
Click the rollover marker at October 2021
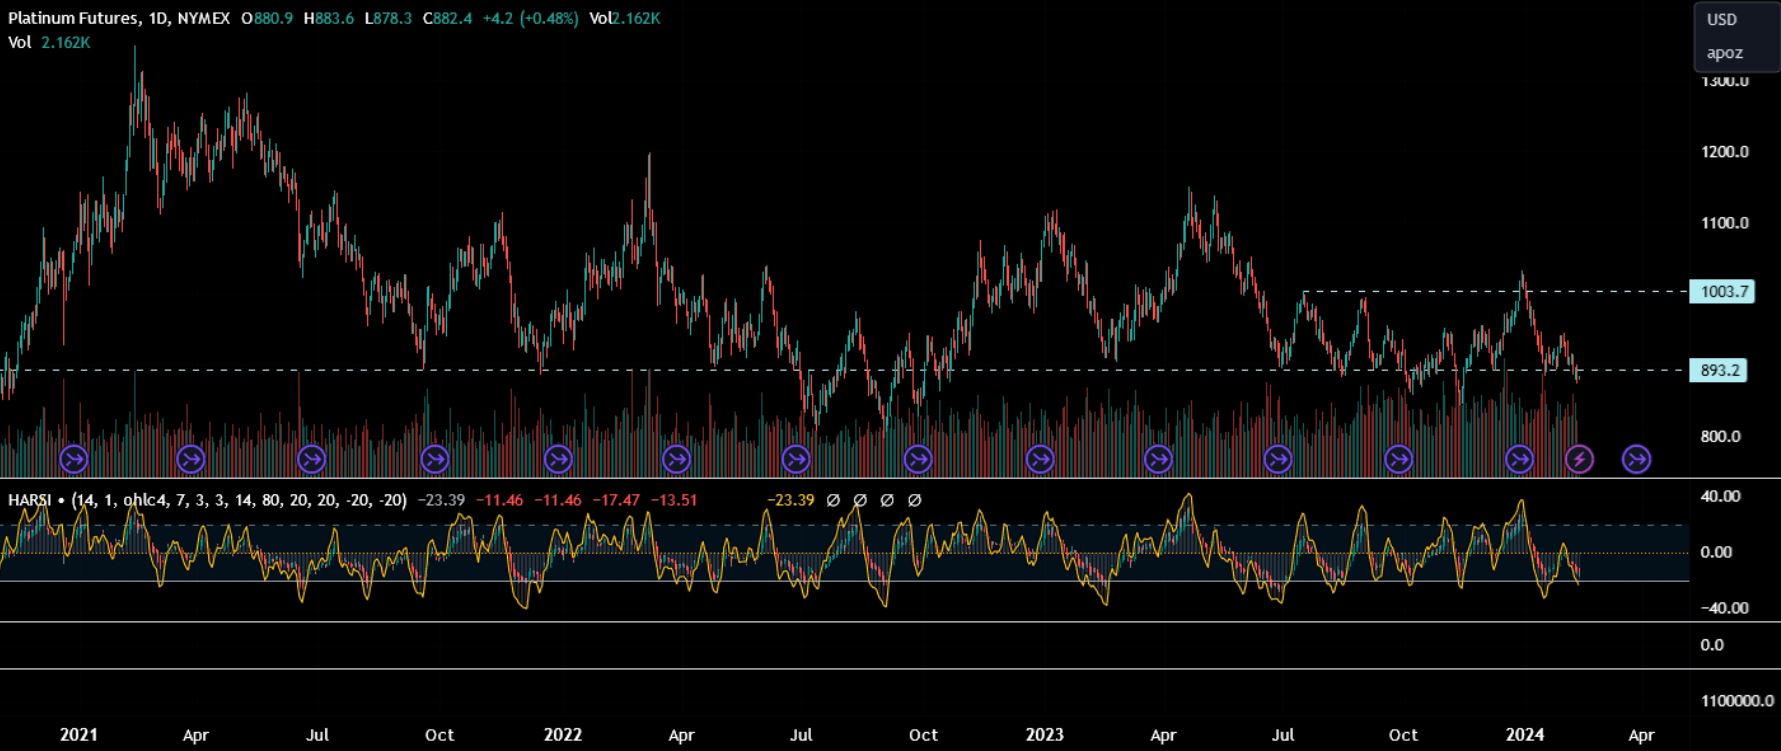[x=435, y=460]
